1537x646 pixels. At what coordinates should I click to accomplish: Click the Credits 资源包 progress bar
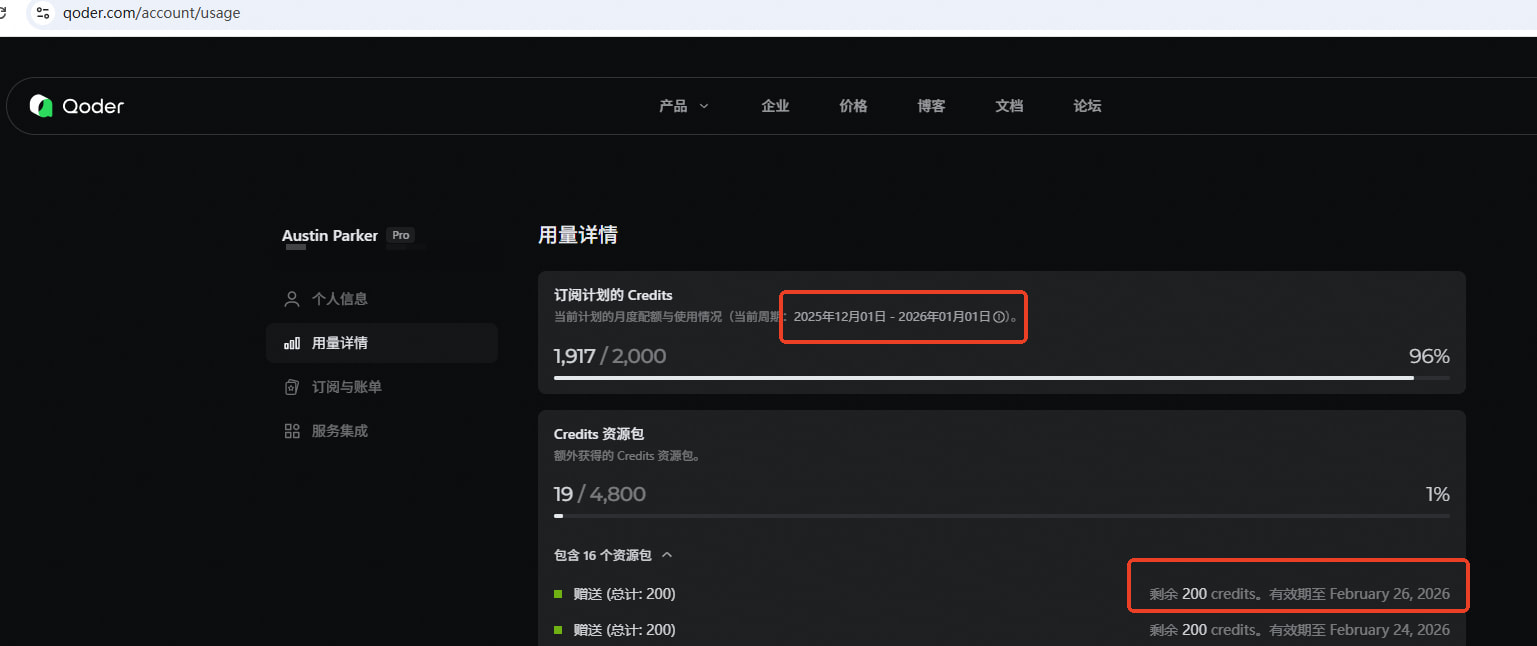(x=1001, y=516)
